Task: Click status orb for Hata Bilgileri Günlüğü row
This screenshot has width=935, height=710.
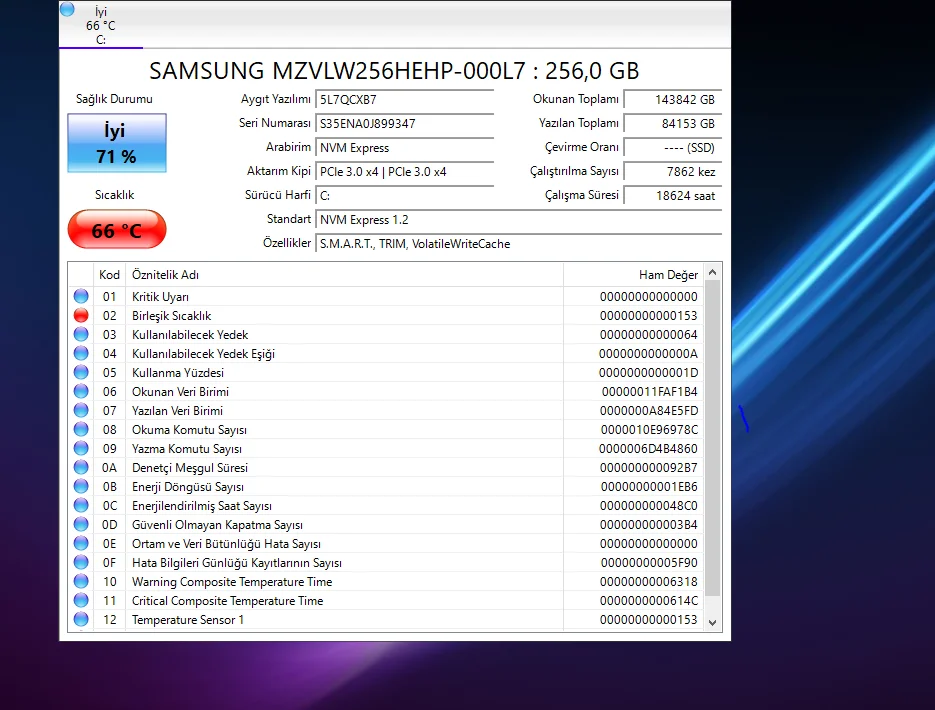Action: coord(81,562)
